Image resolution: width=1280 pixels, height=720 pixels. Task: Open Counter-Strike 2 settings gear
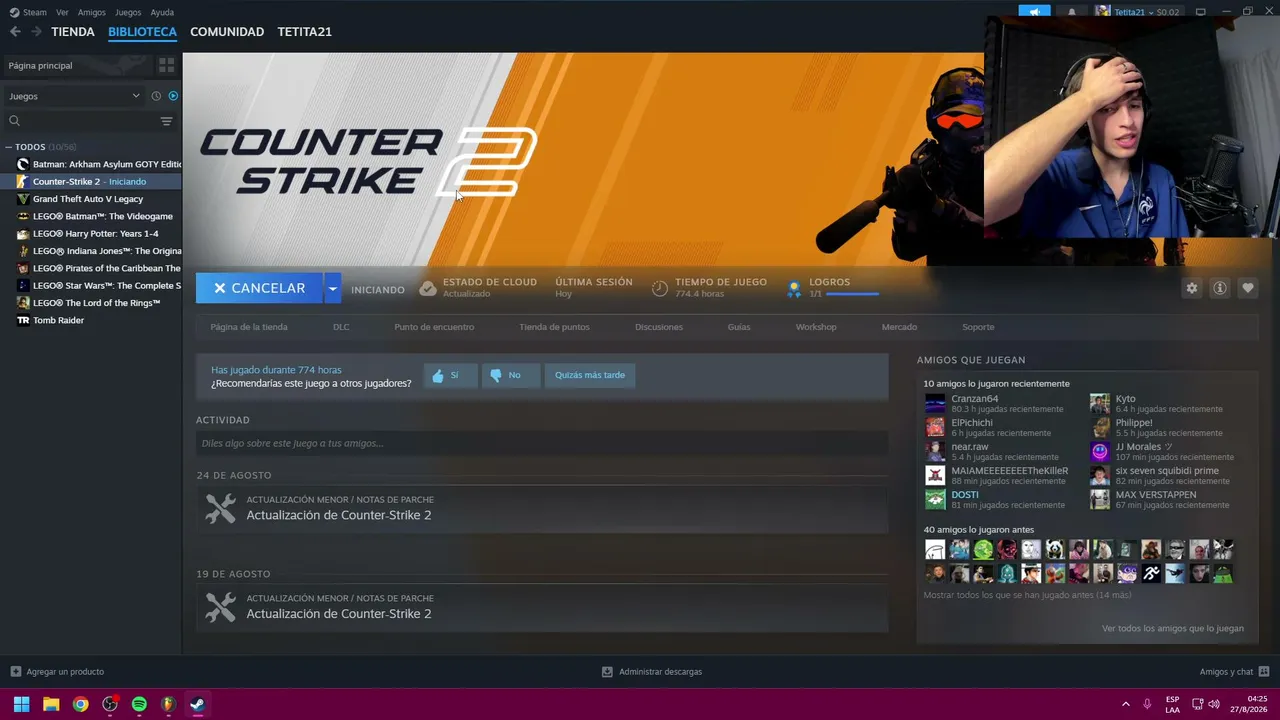pos(1191,288)
